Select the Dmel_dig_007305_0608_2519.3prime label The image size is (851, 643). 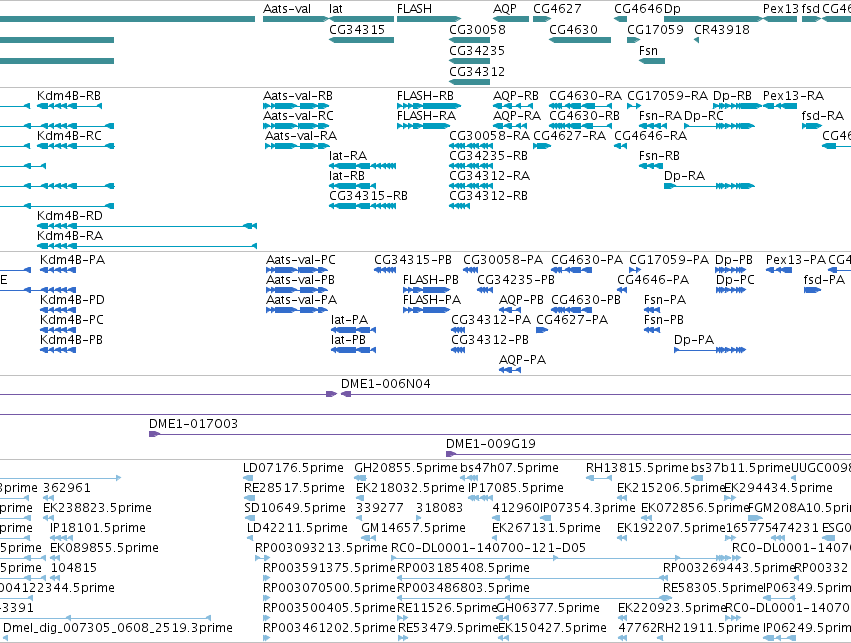(118, 627)
